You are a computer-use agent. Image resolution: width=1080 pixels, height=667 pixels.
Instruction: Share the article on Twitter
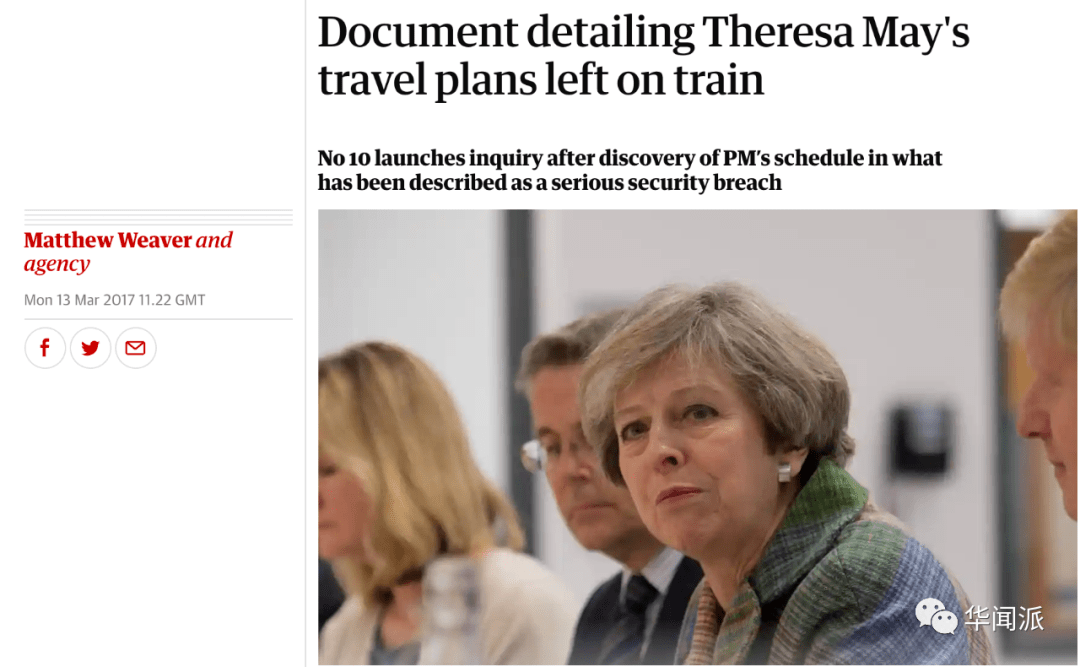tap(90, 348)
